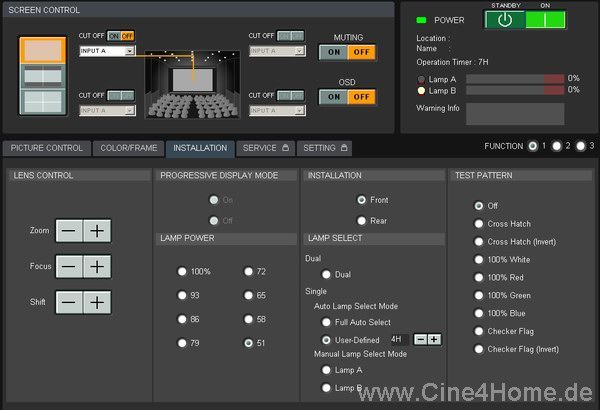Click the Zoom minus button
This screenshot has height=410, width=600.
pyautogui.click(x=68, y=231)
